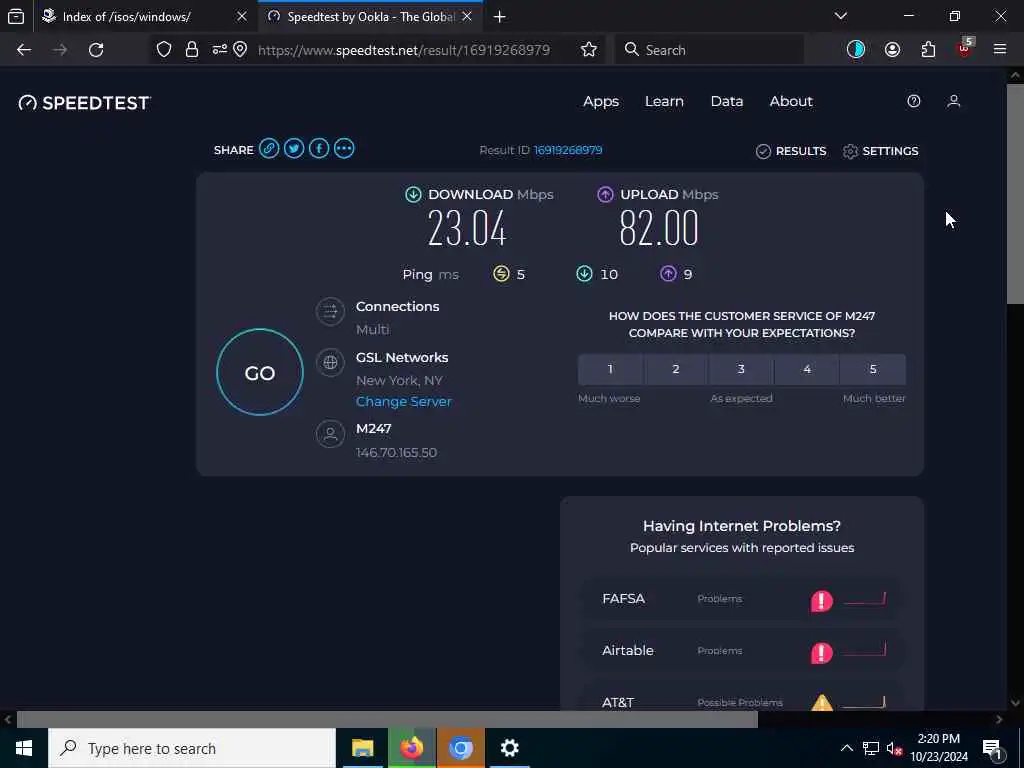Bookmark this page with star icon
Image resolution: width=1024 pixels, height=768 pixels.
588,50
